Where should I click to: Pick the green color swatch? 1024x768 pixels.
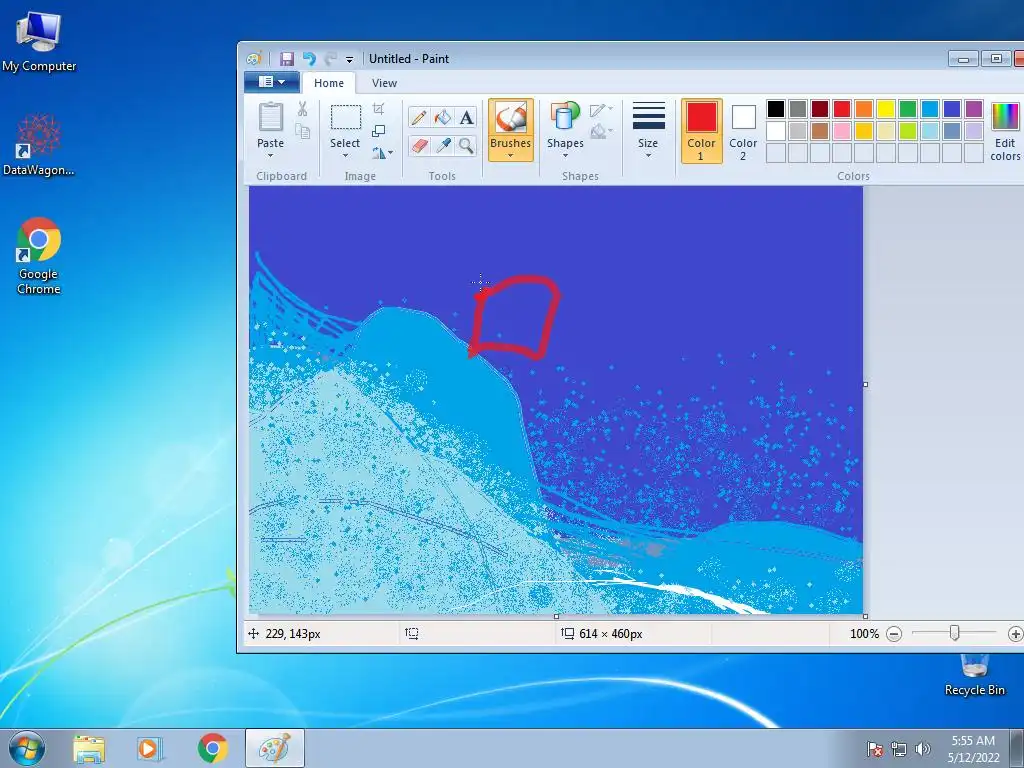point(908,108)
